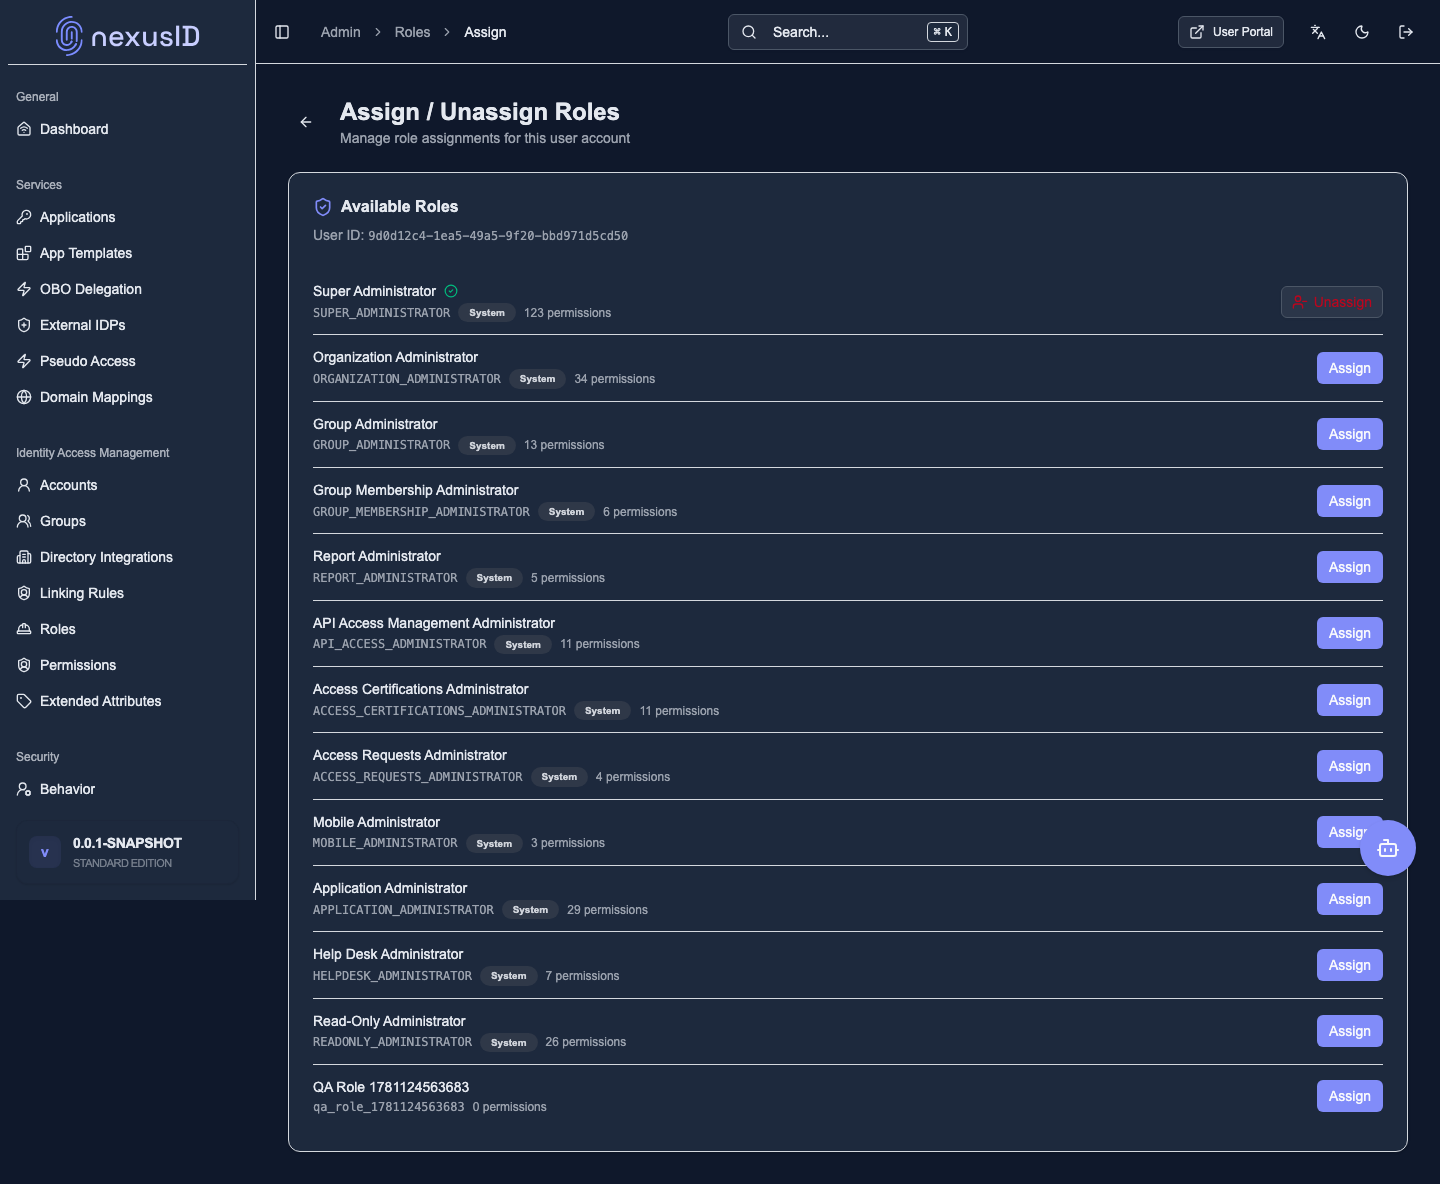Click the SUPER_ADMINISTRATOR code label
This screenshot has width=1440, height=1184.
[x=382, y=313]
